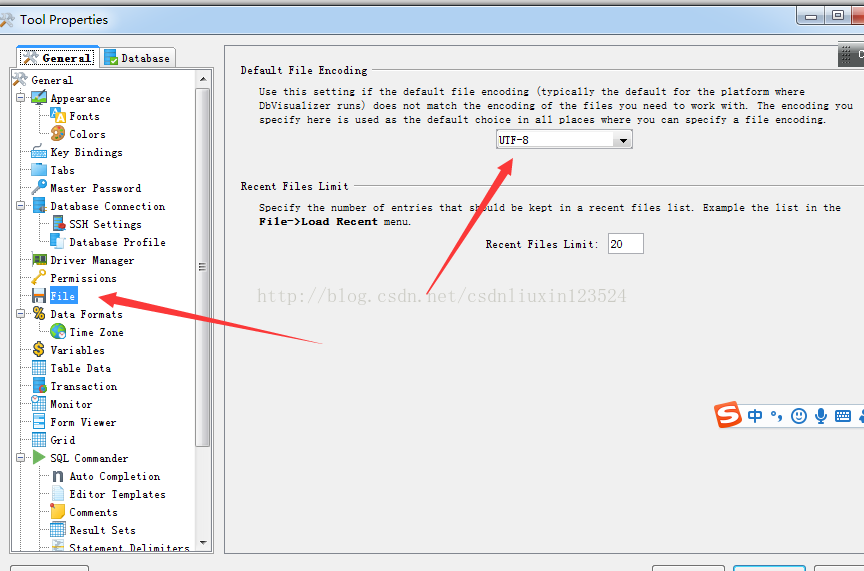Viewport: 864px width, 571px height.
Task: Click the Monitor icon
Action: tap(39, 403)
